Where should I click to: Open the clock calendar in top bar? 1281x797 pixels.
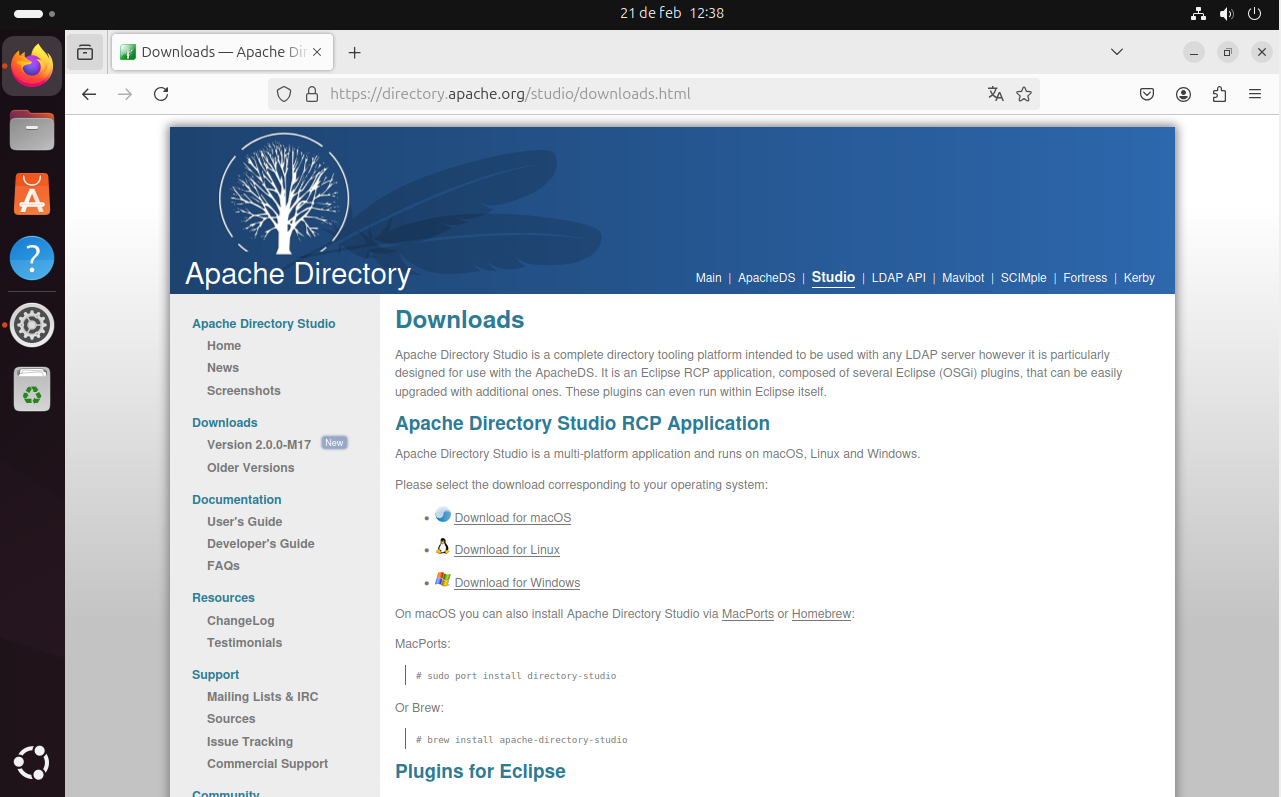tap(671, 13)
